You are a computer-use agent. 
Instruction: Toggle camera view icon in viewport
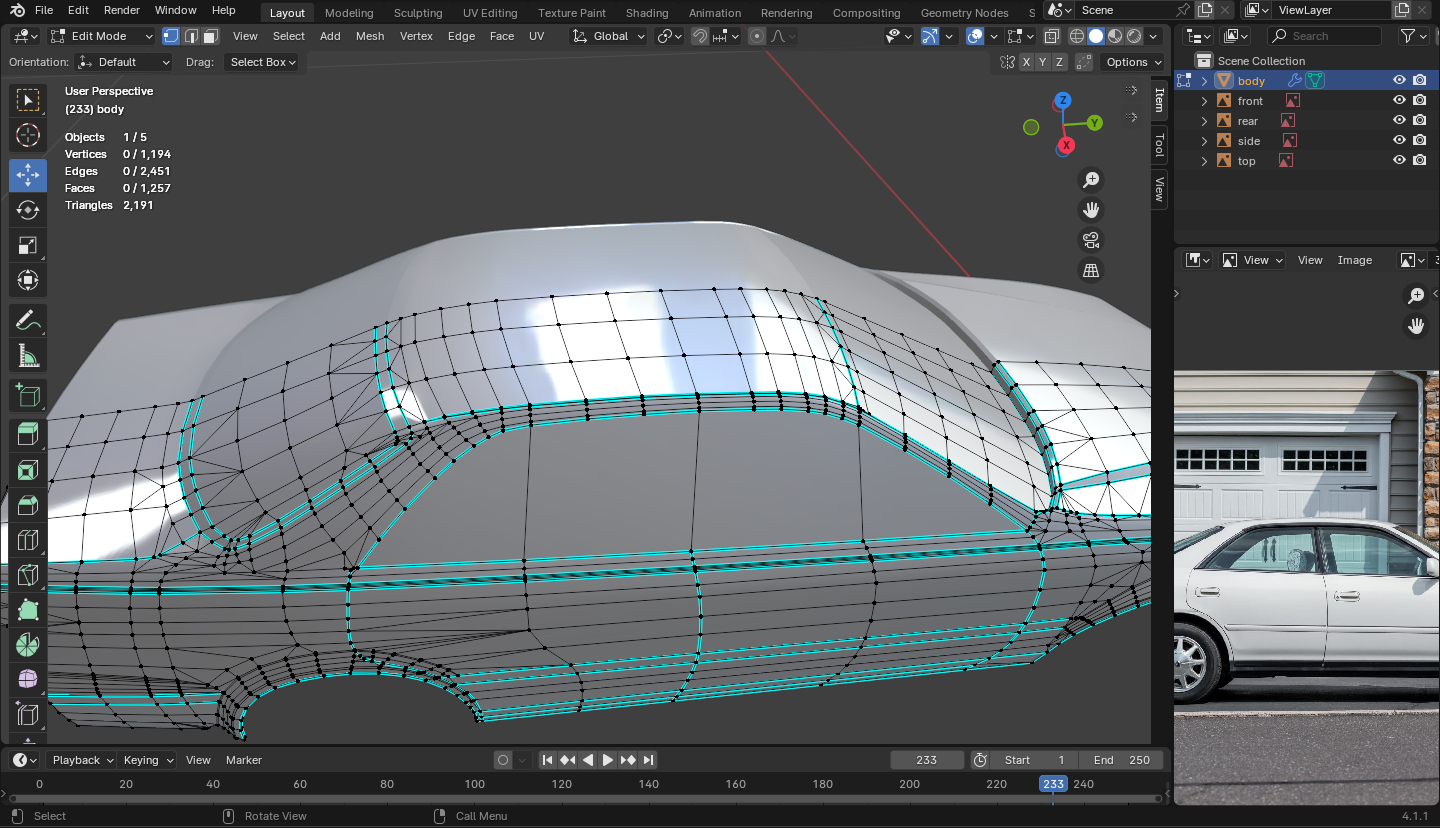coord(1091,240)
